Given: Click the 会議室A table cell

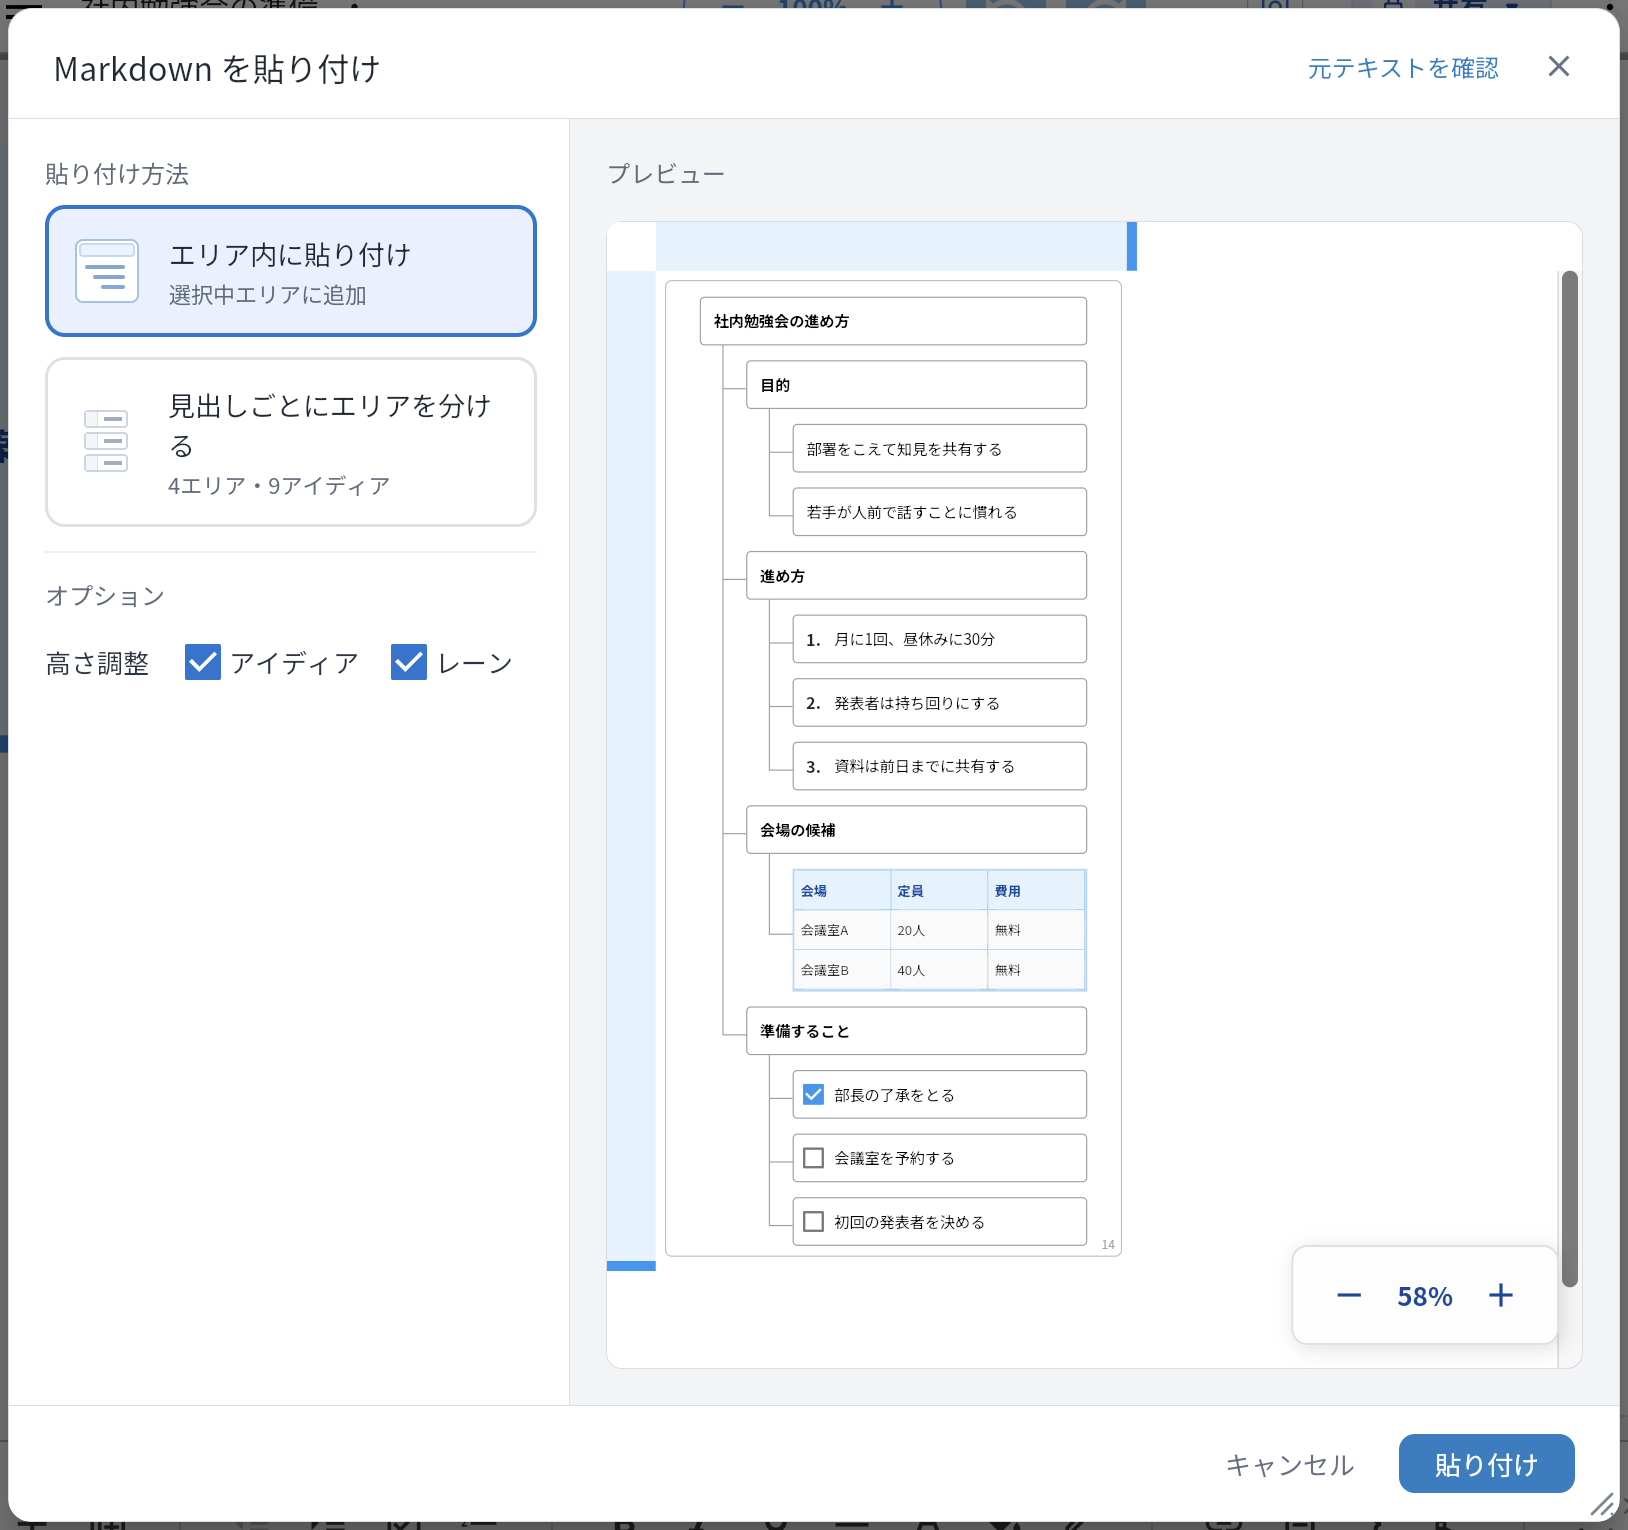Looking at the screenshot, I should (x=842, y=930).
